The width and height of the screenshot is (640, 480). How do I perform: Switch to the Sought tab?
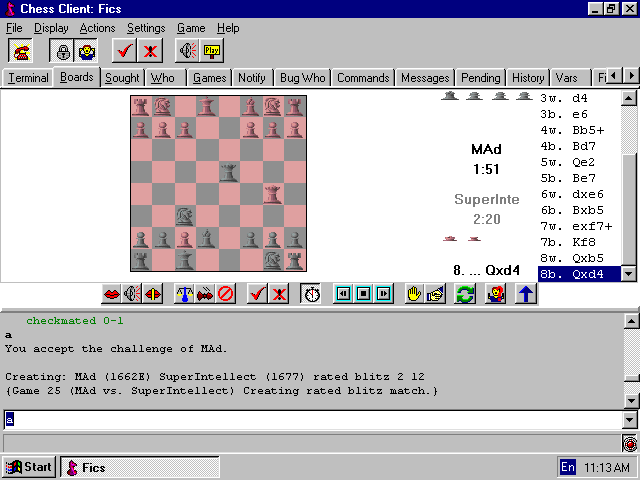pyautogui.click(x=122, y=78)
